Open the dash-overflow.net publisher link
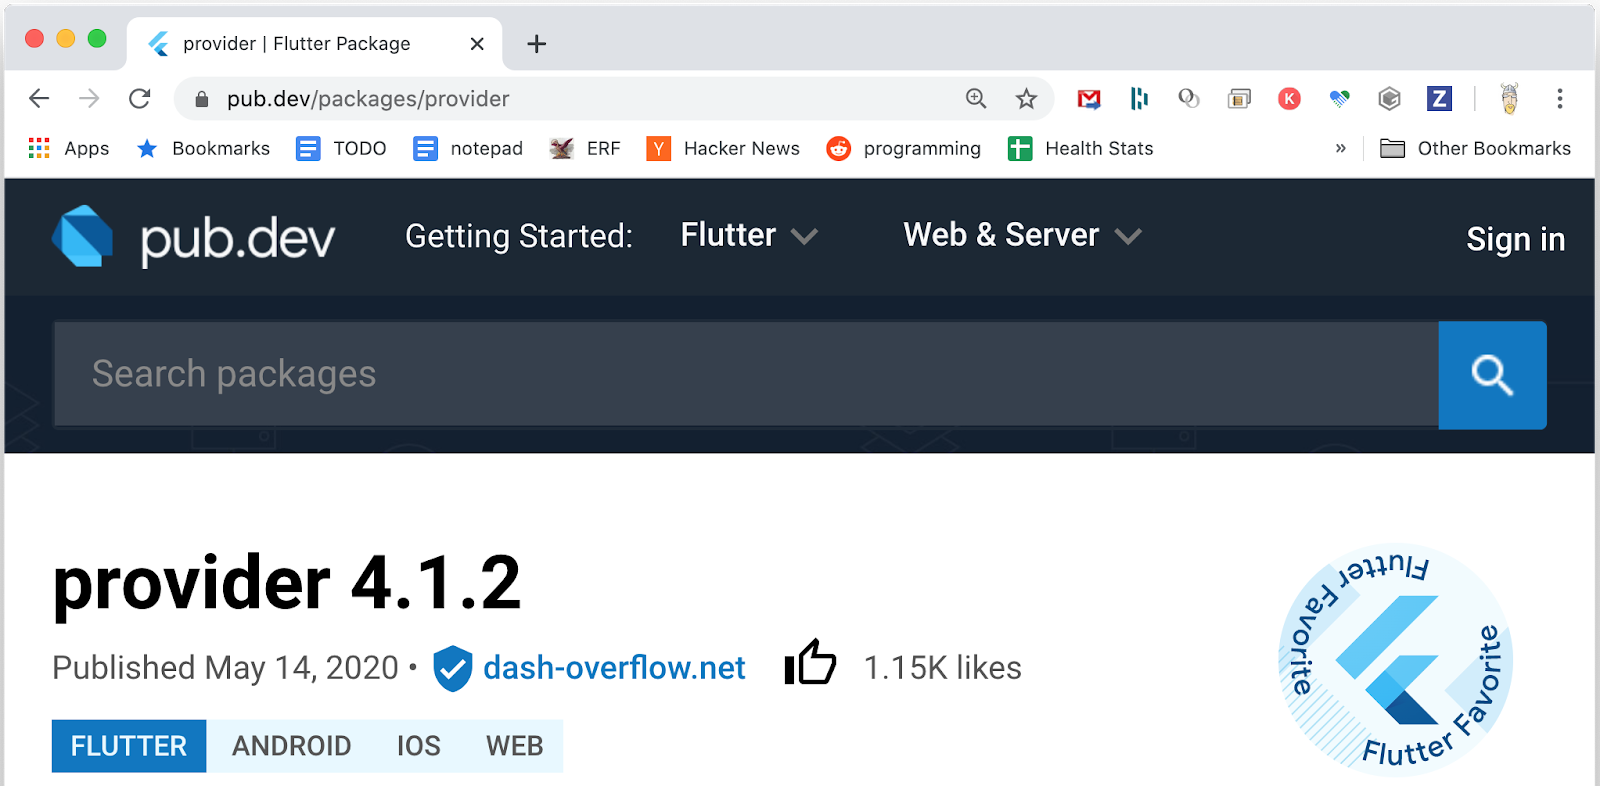Image resolution: width=1600 pixels, height=786 pixels. coord(614,667)
